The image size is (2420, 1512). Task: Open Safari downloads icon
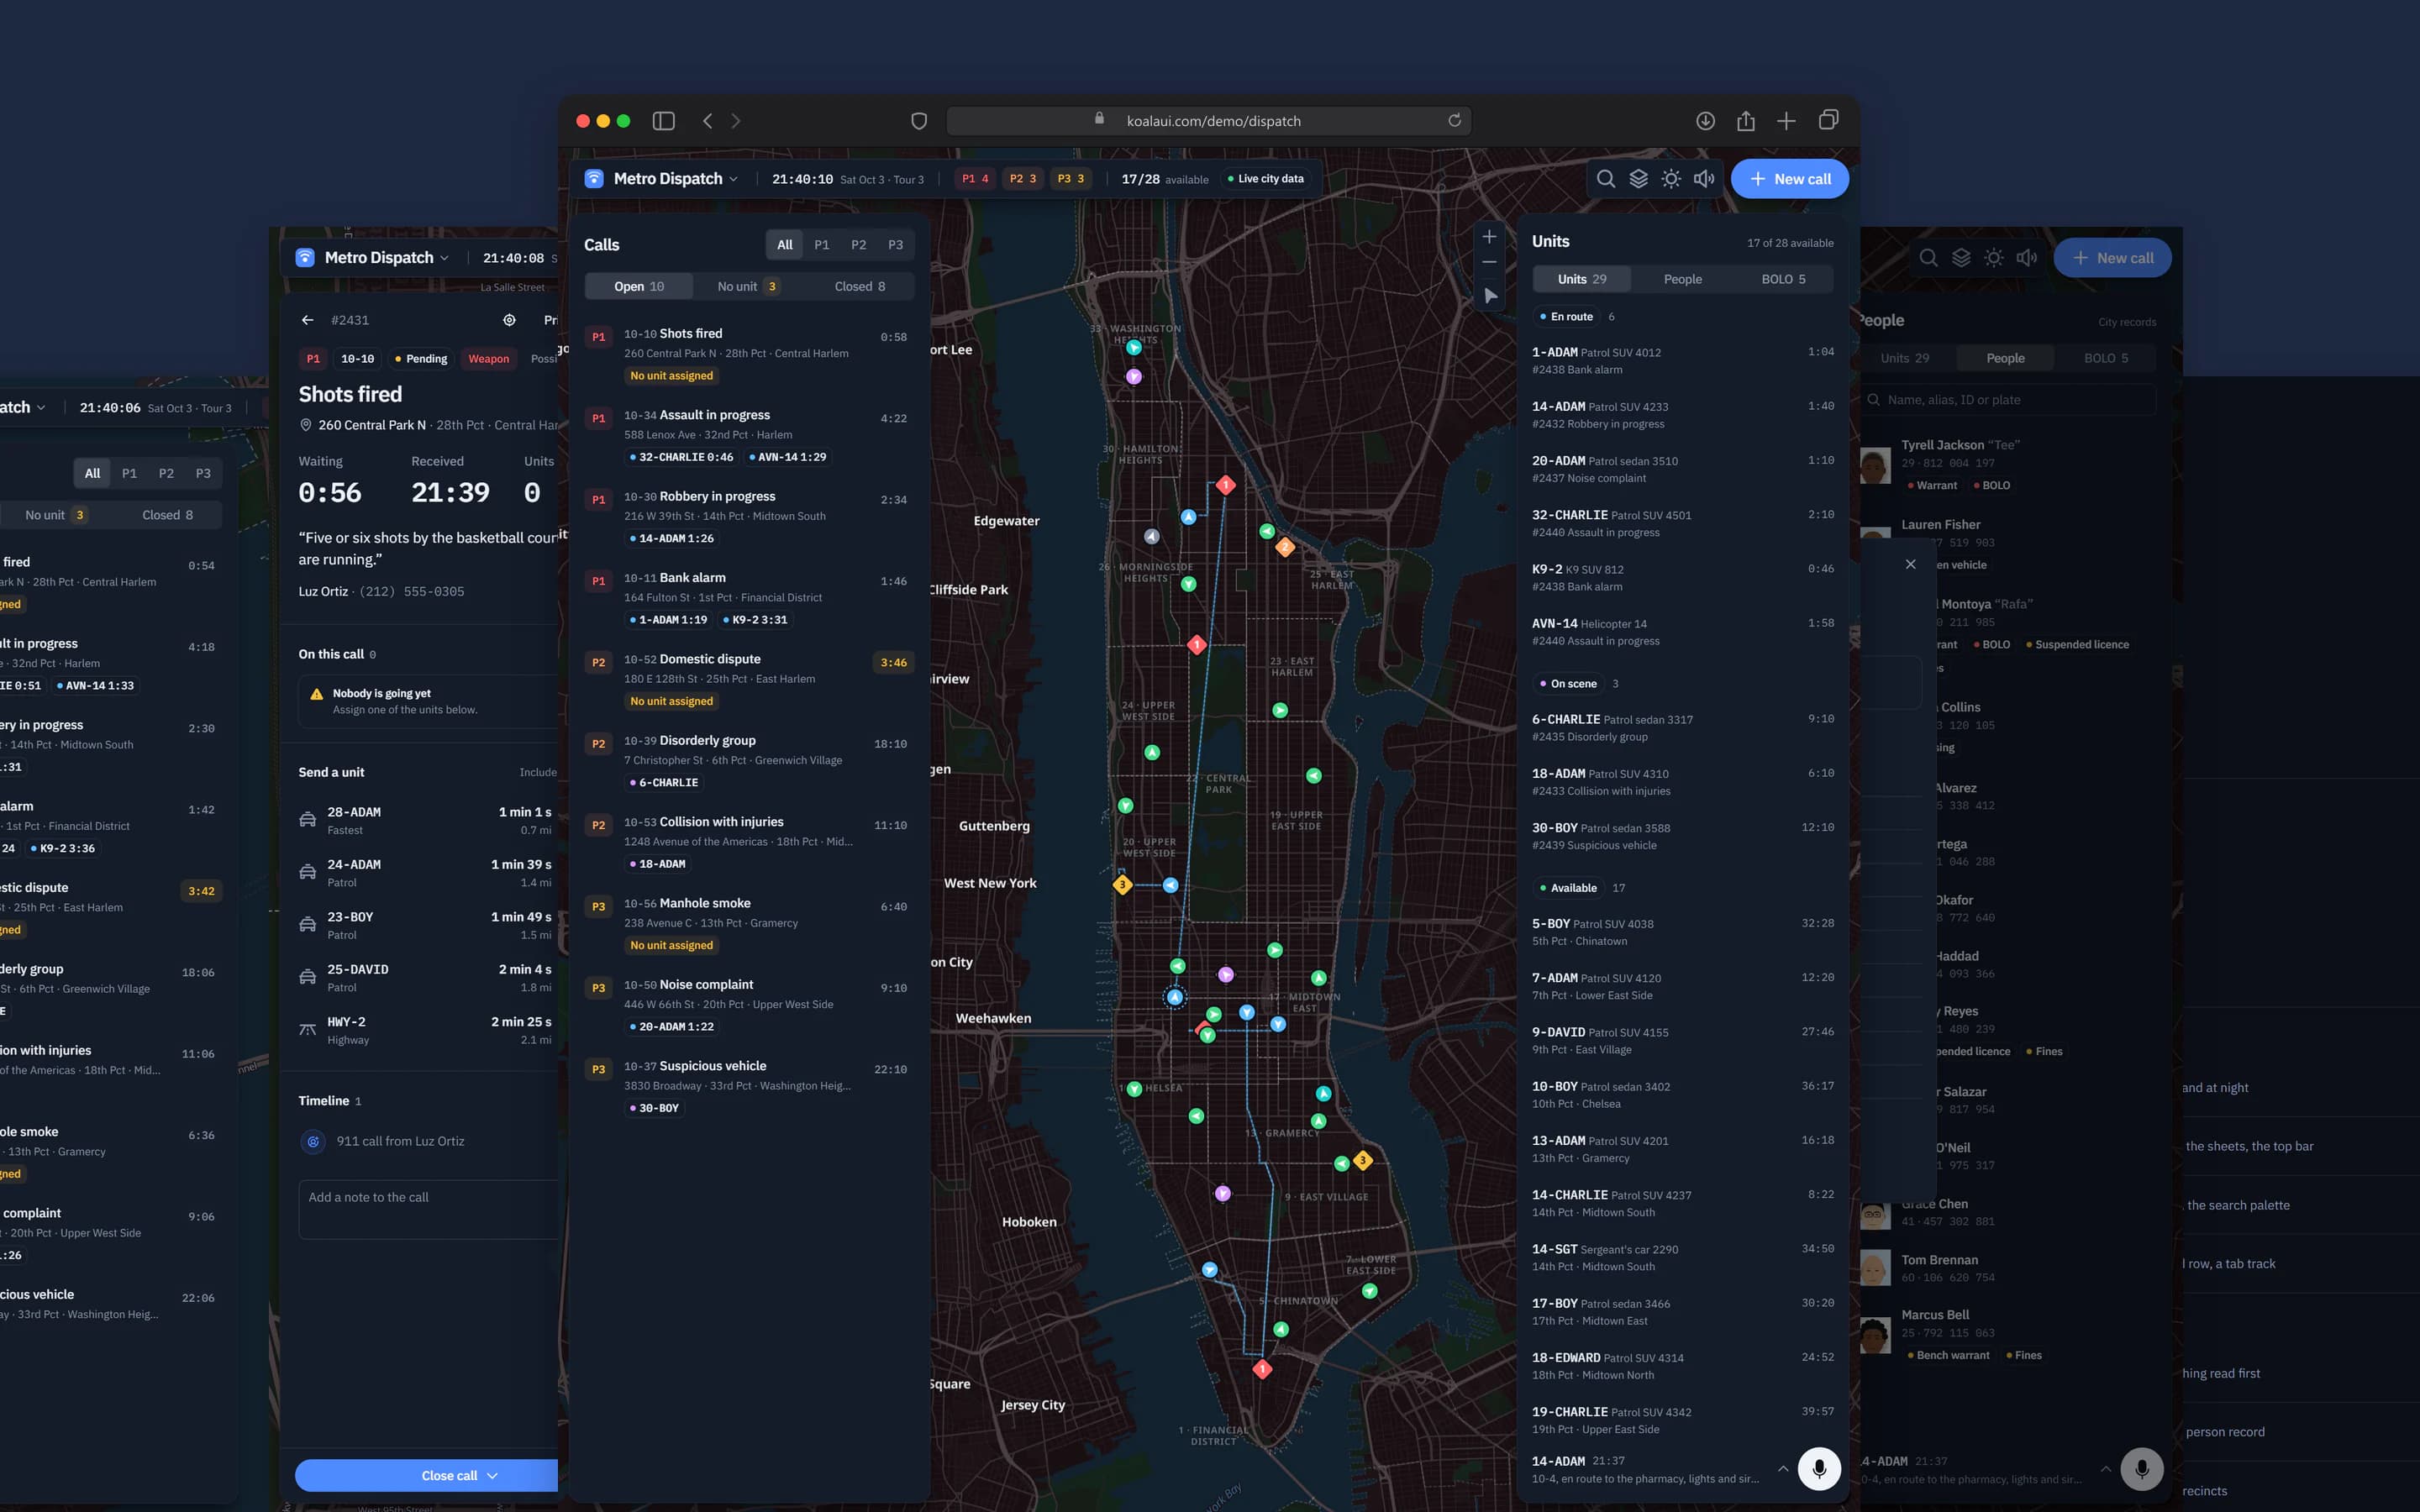[1705, 121]
